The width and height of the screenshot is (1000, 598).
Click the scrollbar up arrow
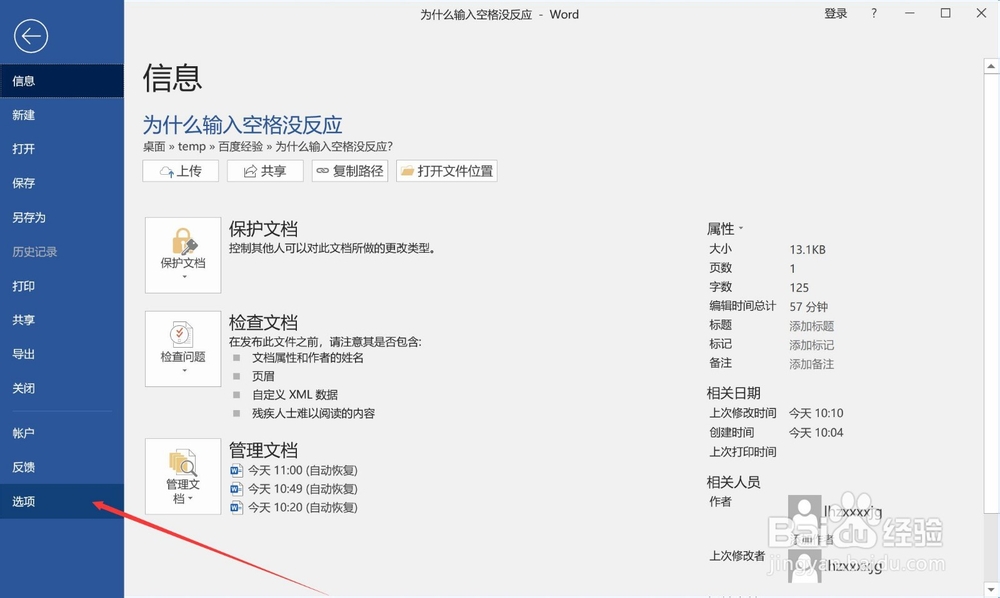pos(991,66)
